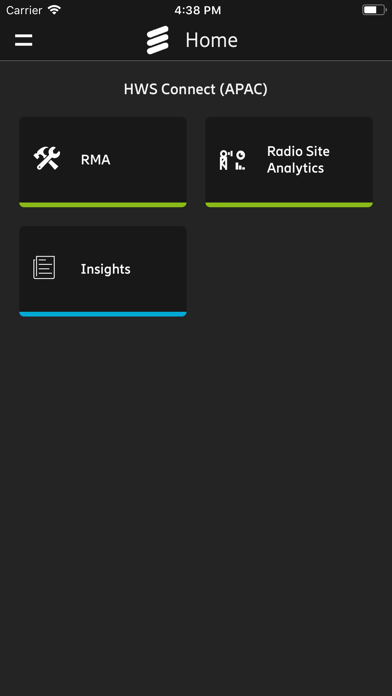Tap the 4:38 PM clock
Viewport: 392px width, 696px height.
(x=197, y=10)
